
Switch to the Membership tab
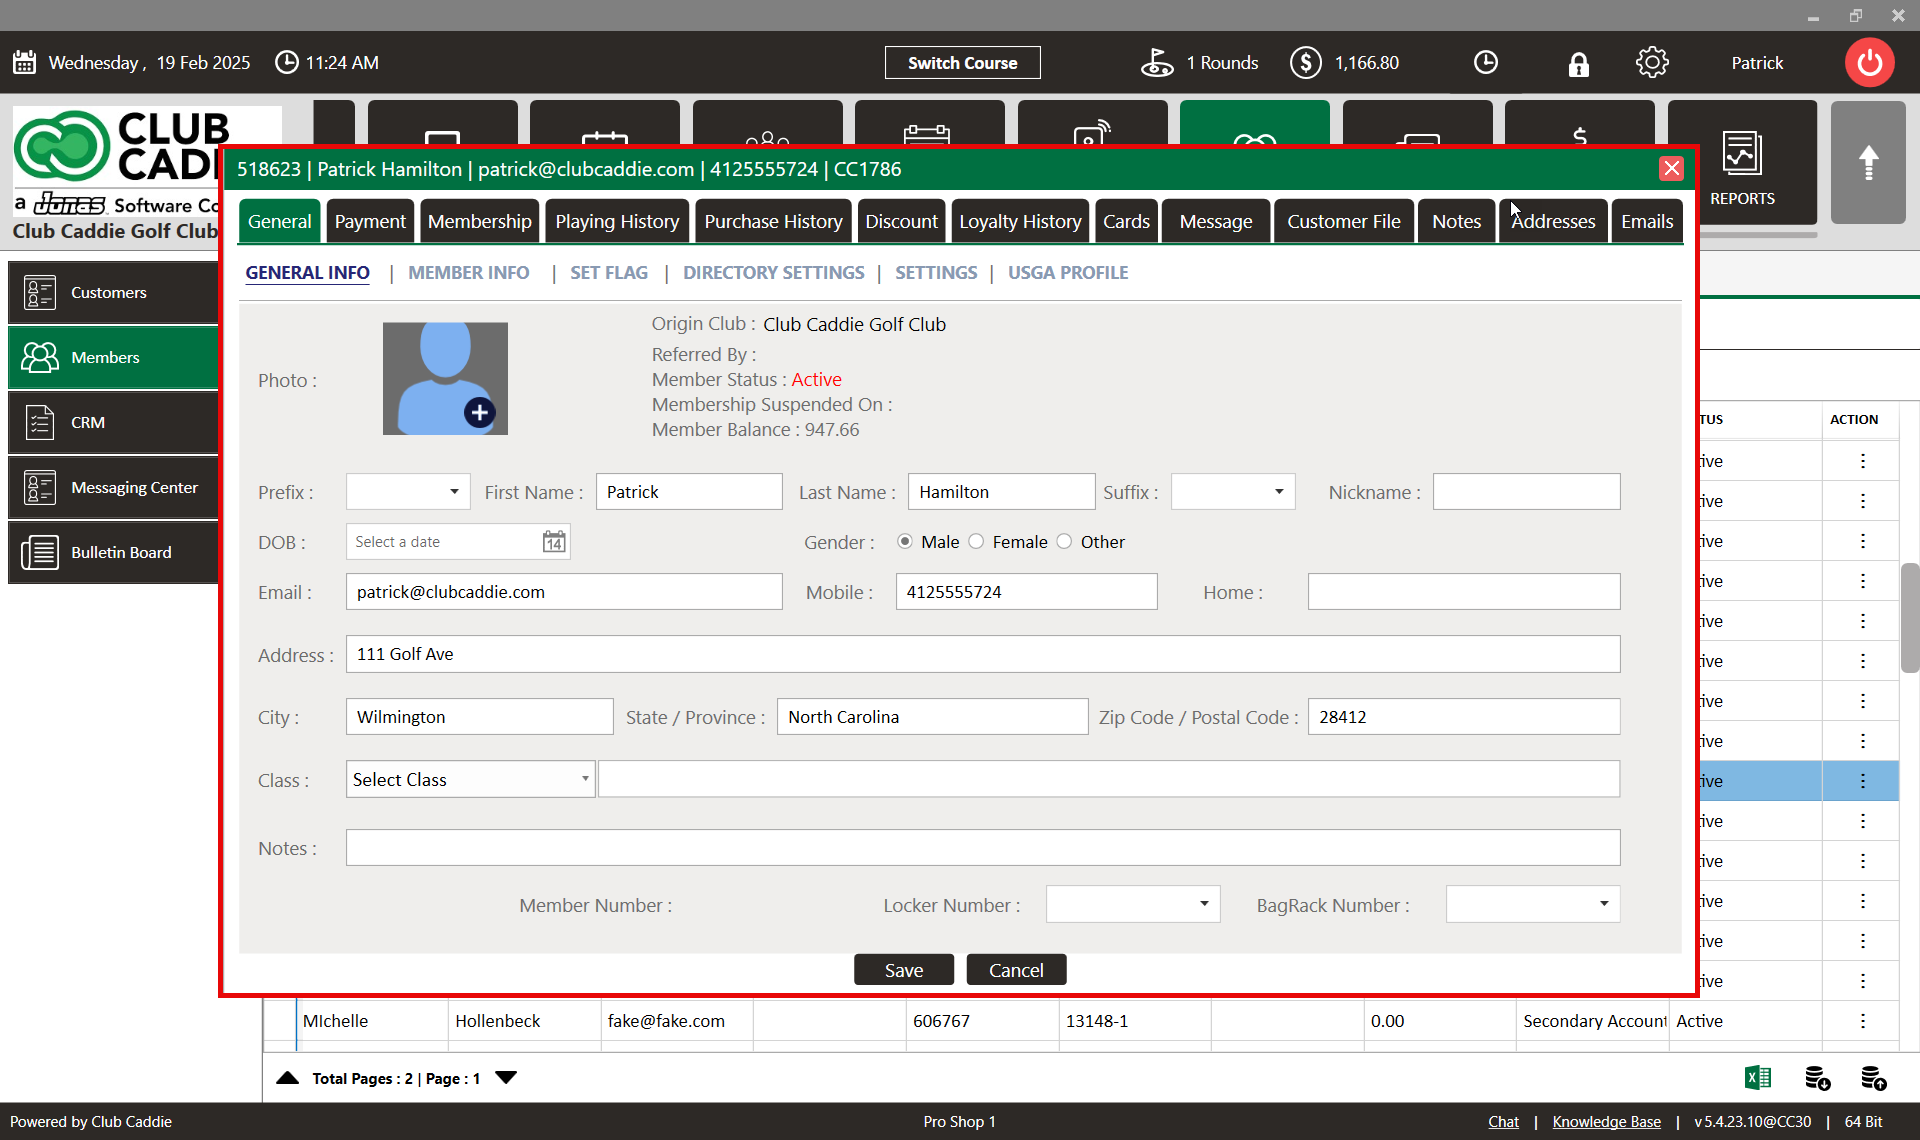click(x=480, y=221)
